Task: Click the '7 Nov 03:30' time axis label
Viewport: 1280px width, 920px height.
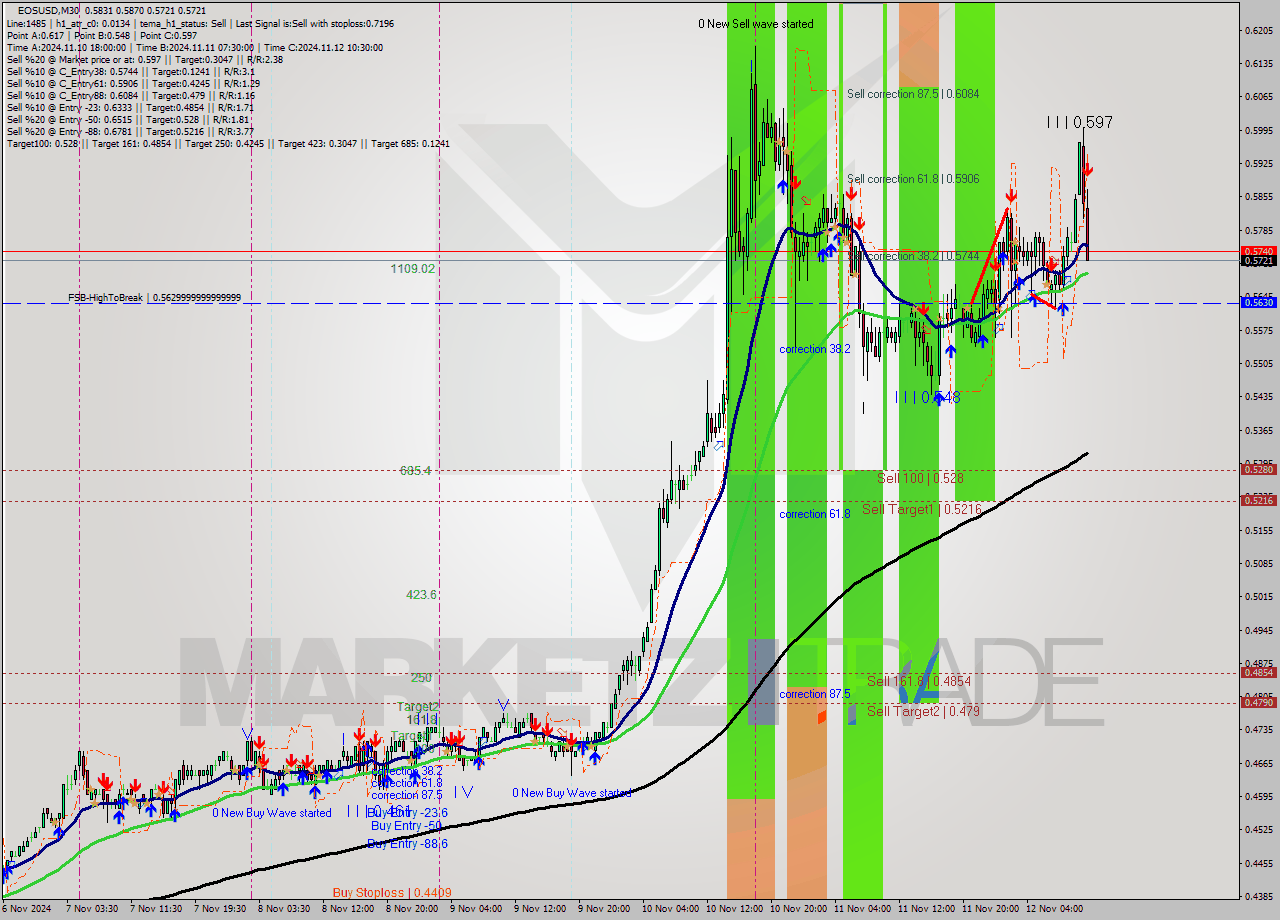Action: point(92,909)
